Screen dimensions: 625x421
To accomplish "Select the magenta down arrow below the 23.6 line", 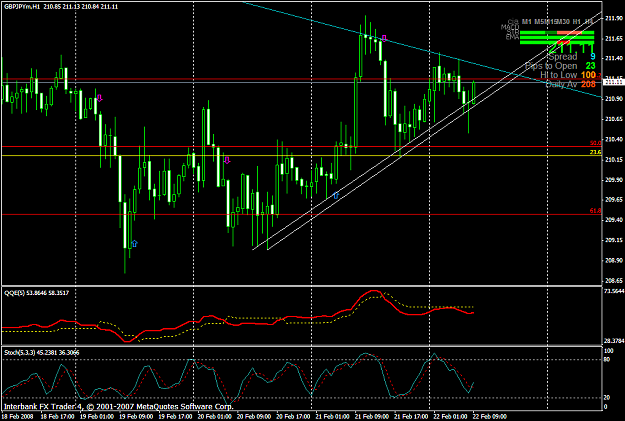I will (x=227, y=160).
